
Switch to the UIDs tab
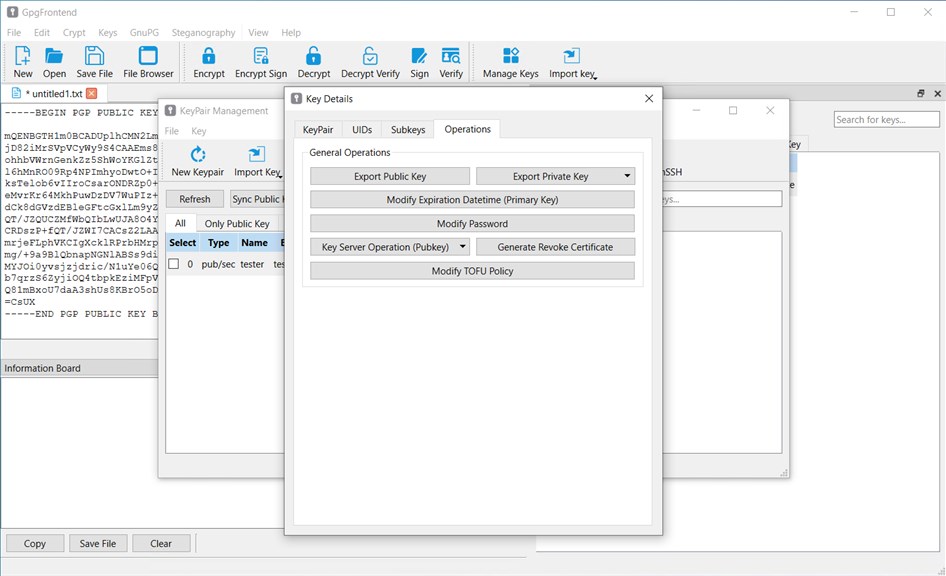point(362,130)
